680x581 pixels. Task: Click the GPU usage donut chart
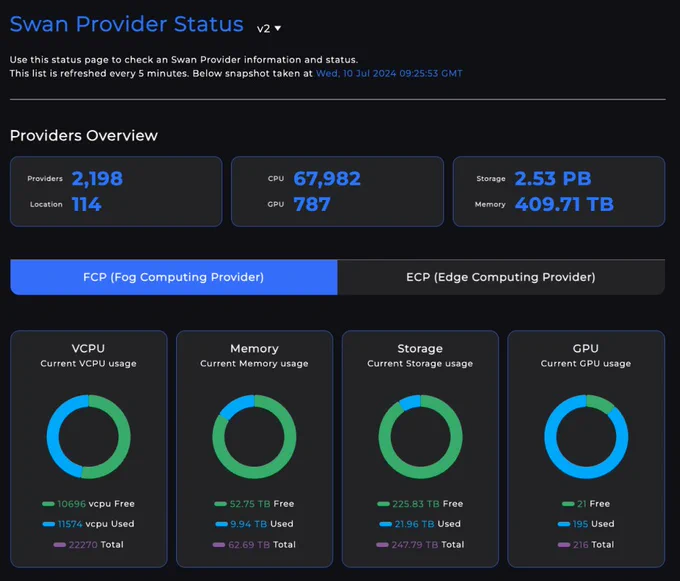click(586, 436)
